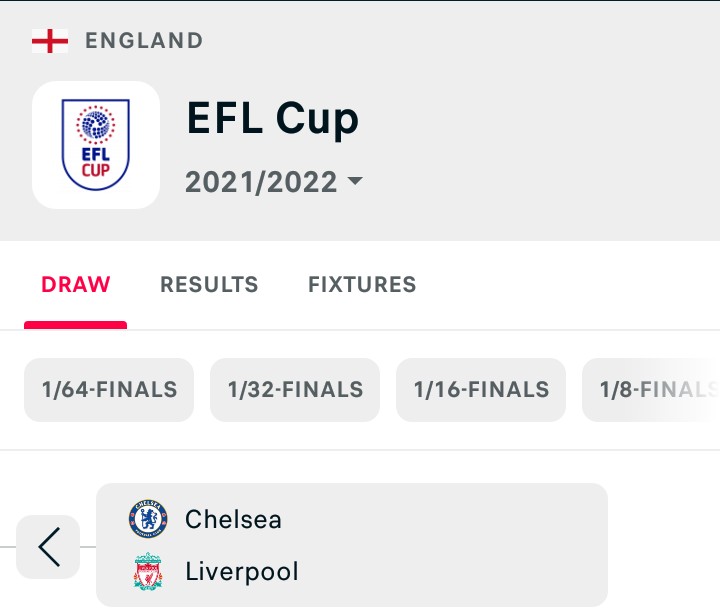Open the 2021/2022 season dropdown
This screenshot has width=720, height=616.
coord(274,182)
